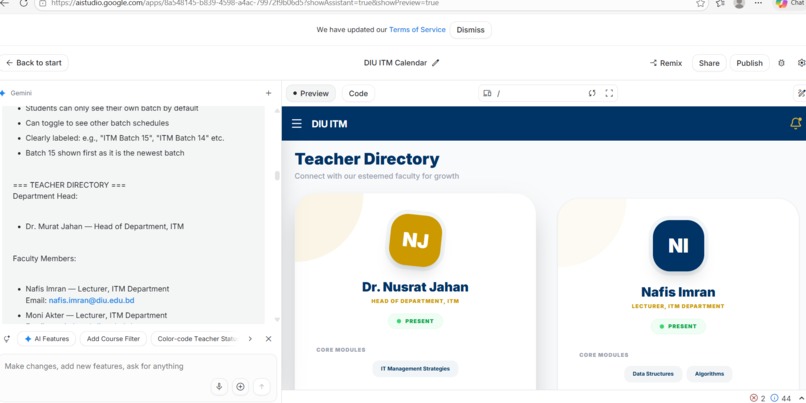Screen dimensions: 806x403
Task: Click the browser address bar
Action: (368, 3)
